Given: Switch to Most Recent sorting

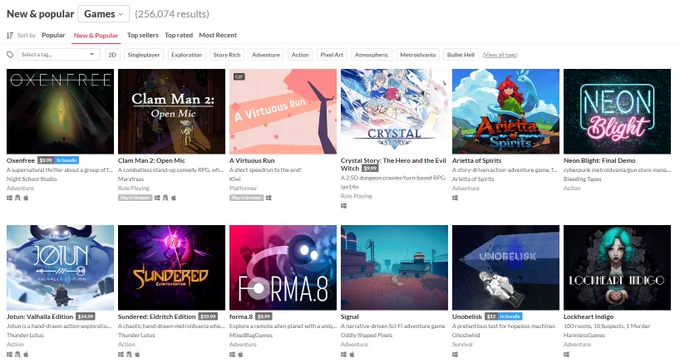Looking at the screenshot, I should (218, 35).
